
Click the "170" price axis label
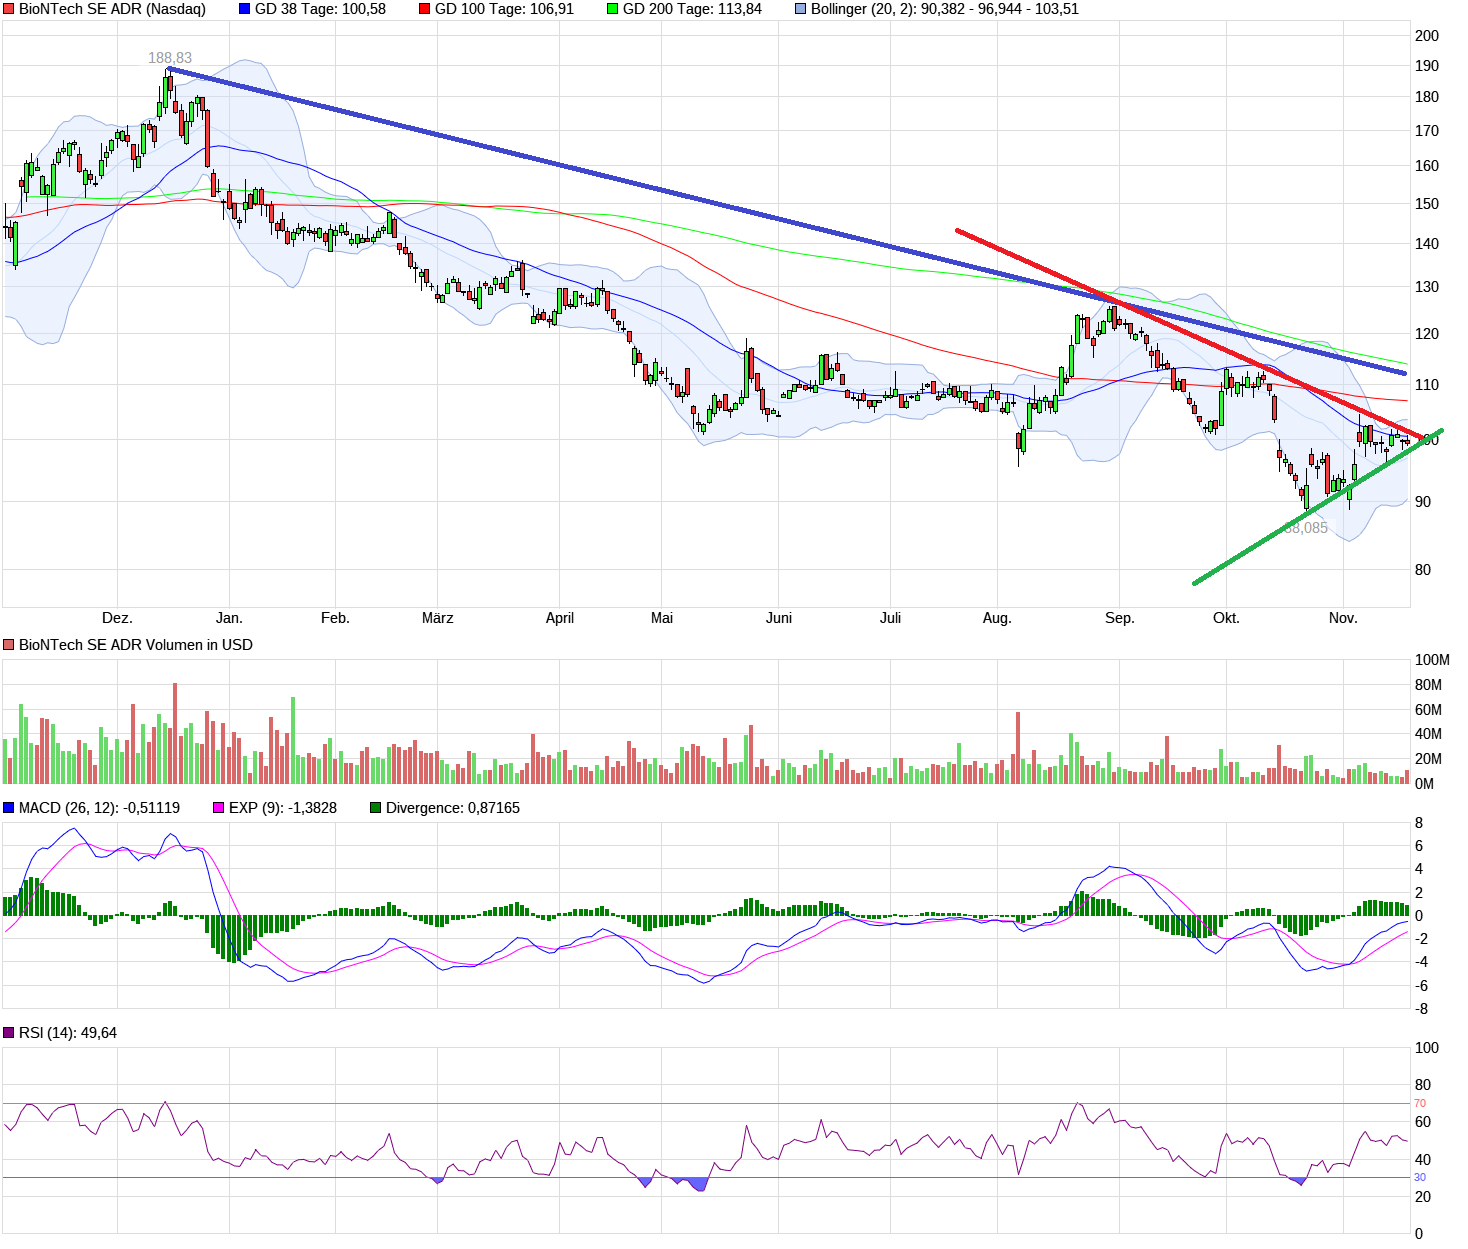(1427, 131)
